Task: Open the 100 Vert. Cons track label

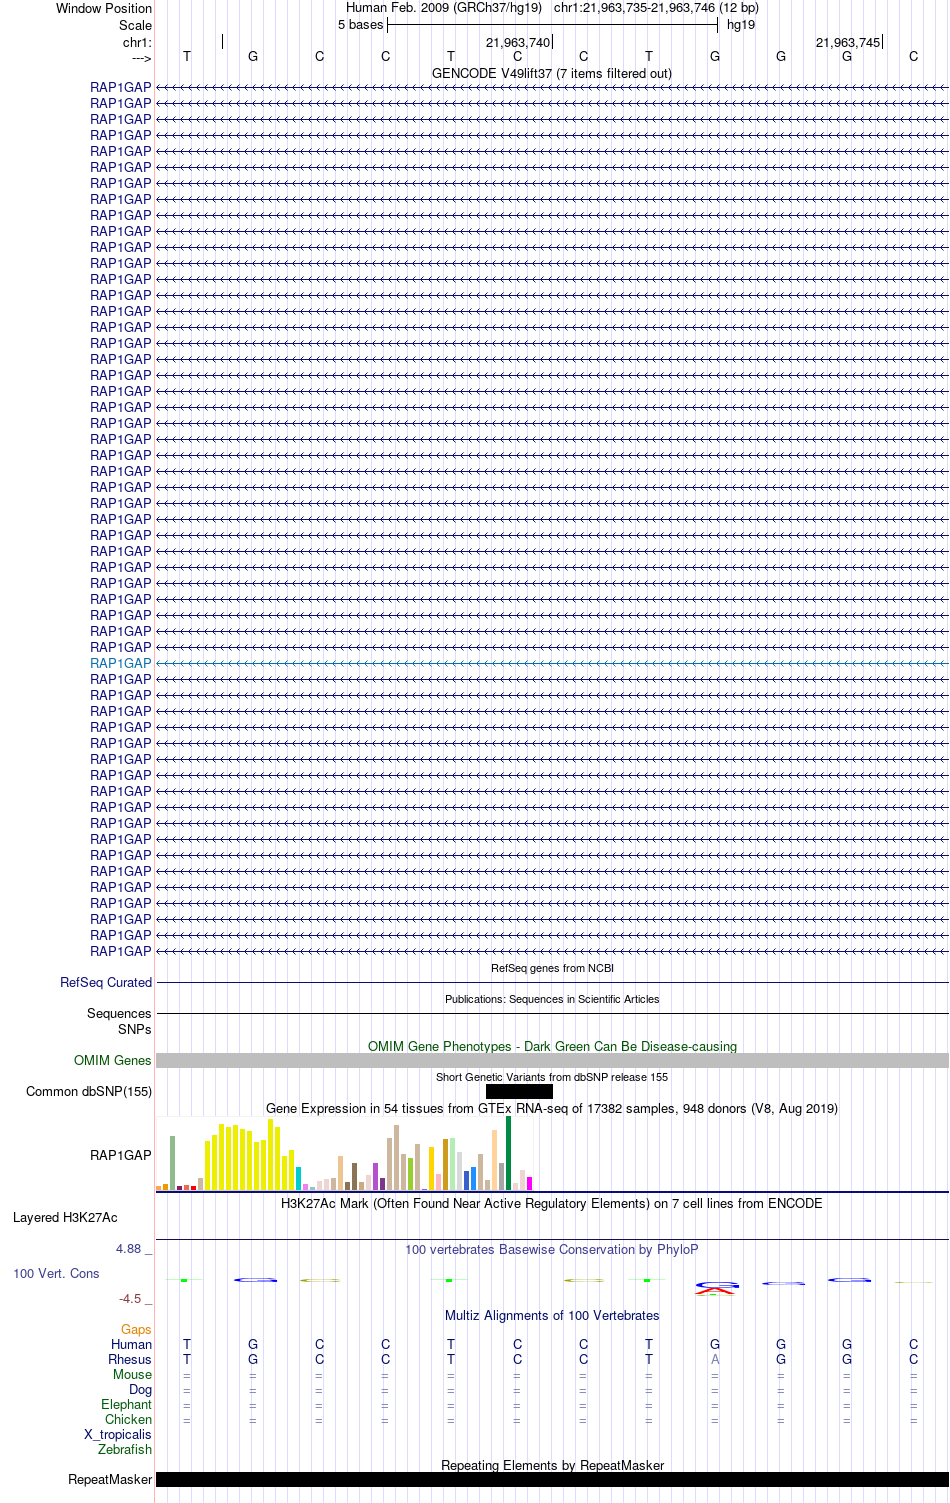Action: coord(56,1273)
